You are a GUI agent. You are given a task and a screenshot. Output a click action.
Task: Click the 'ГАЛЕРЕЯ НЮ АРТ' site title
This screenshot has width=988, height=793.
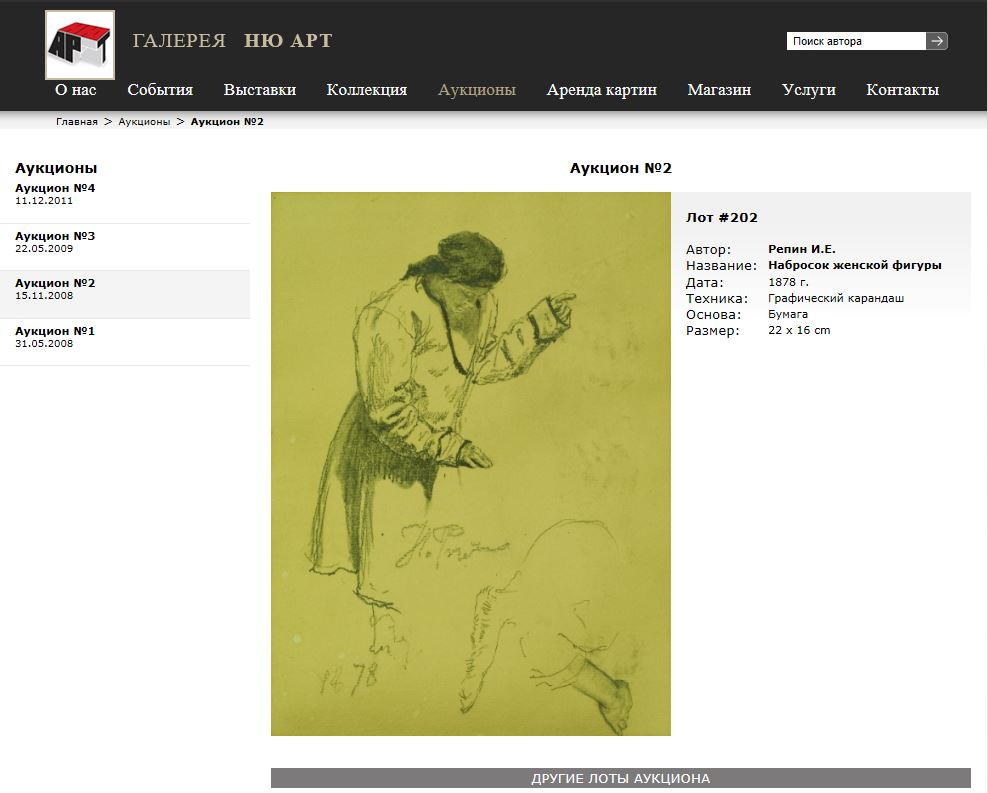pos(233,41)
